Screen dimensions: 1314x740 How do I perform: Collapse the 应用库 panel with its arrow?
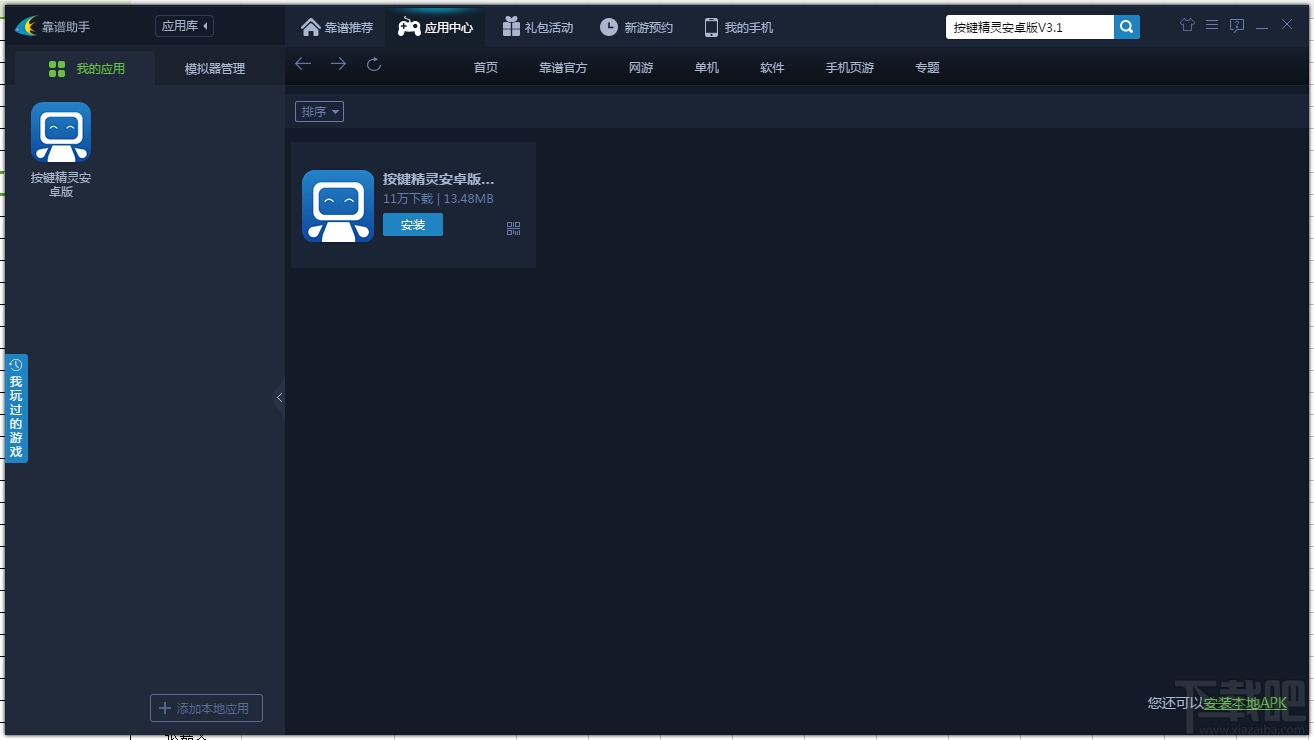(204, 25)
